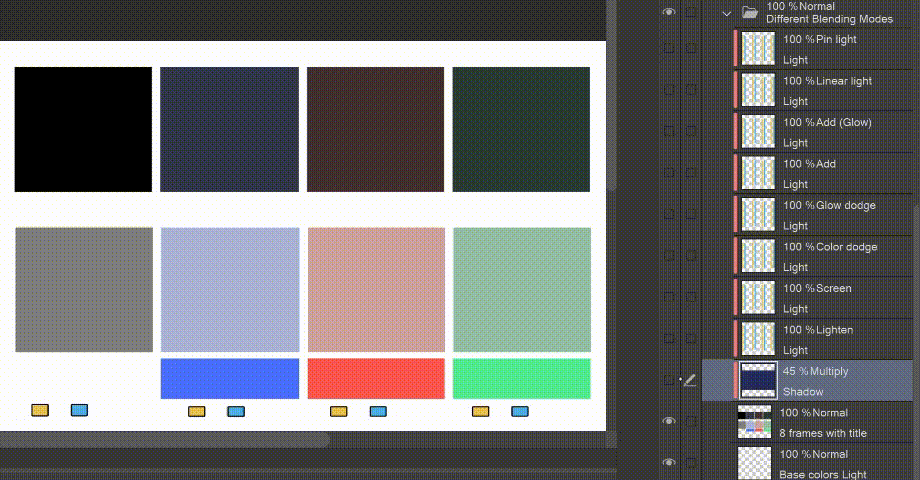Click the light lavender-blue square on canvas
Viewport: 920px width, 480px height.
(x=230, y=290)
